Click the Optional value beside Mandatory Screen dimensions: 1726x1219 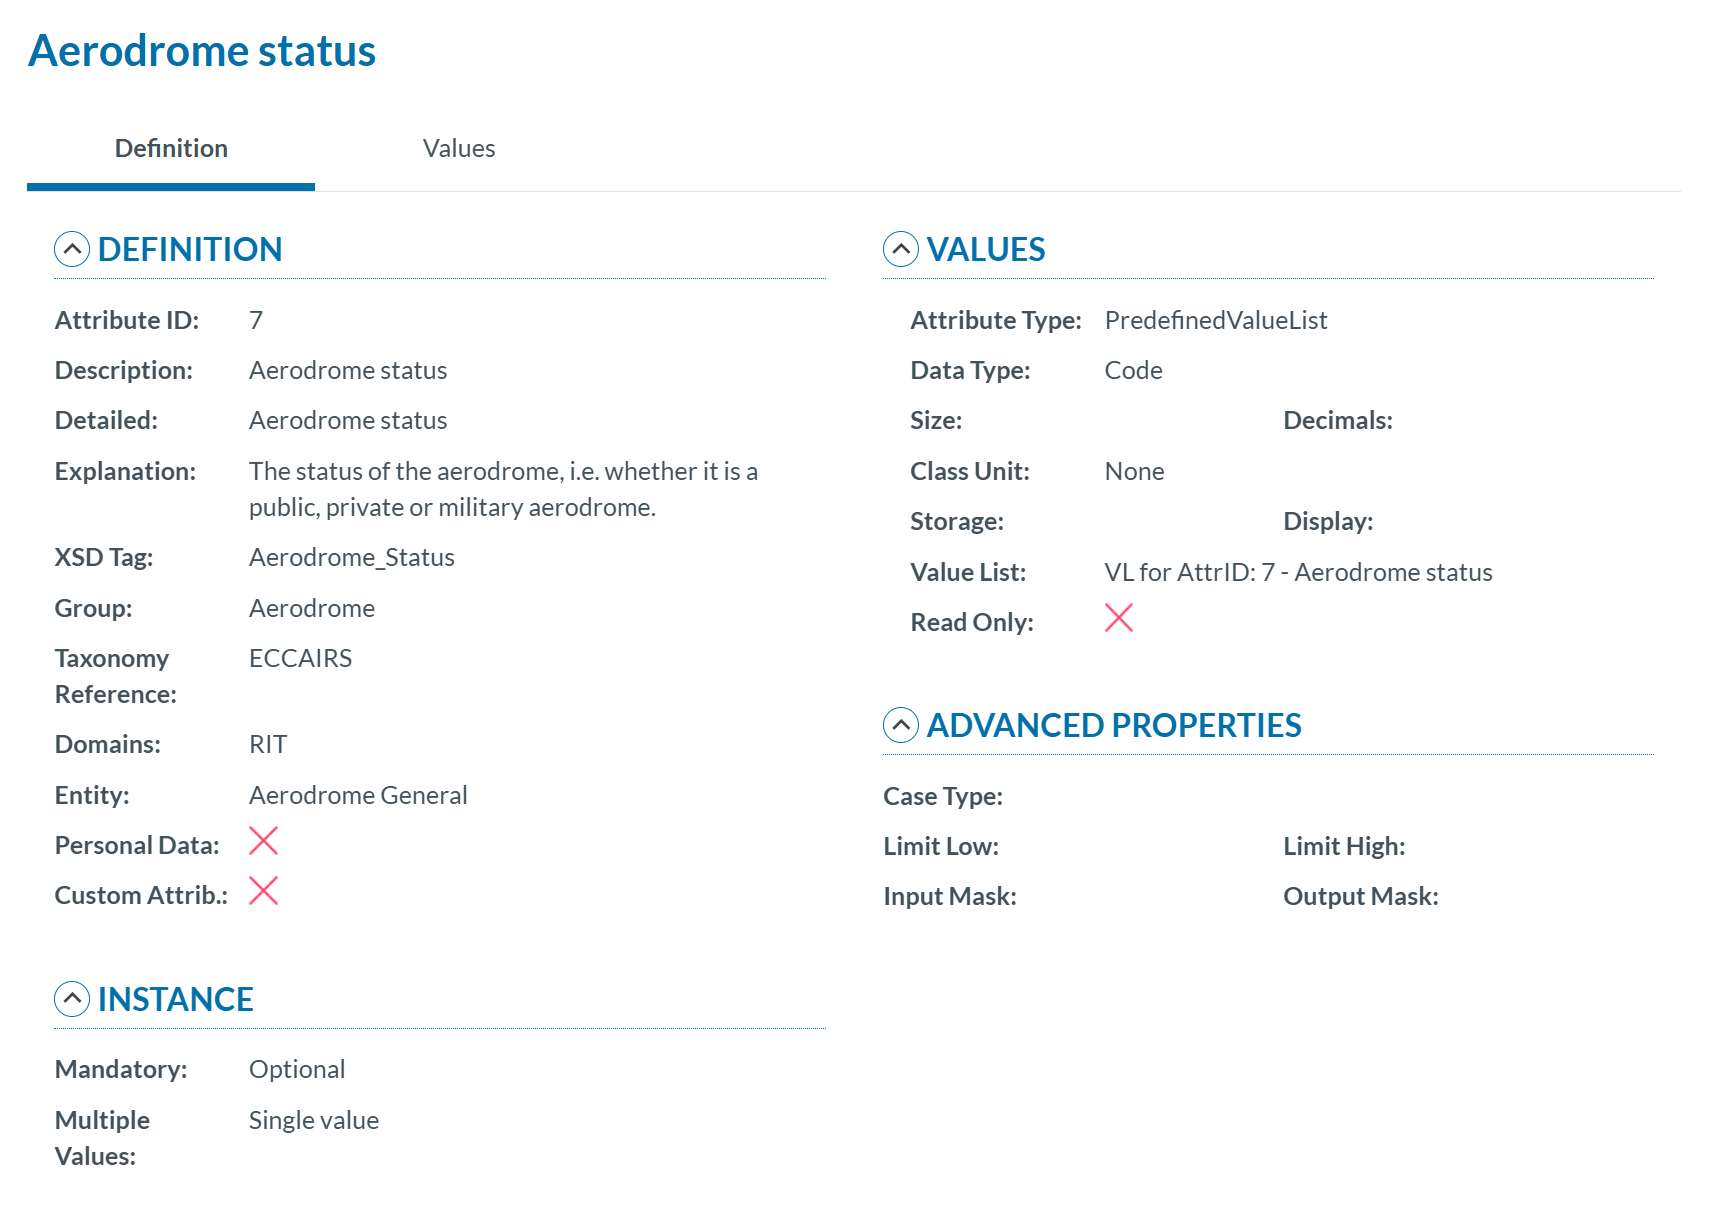click(297, 1069)
